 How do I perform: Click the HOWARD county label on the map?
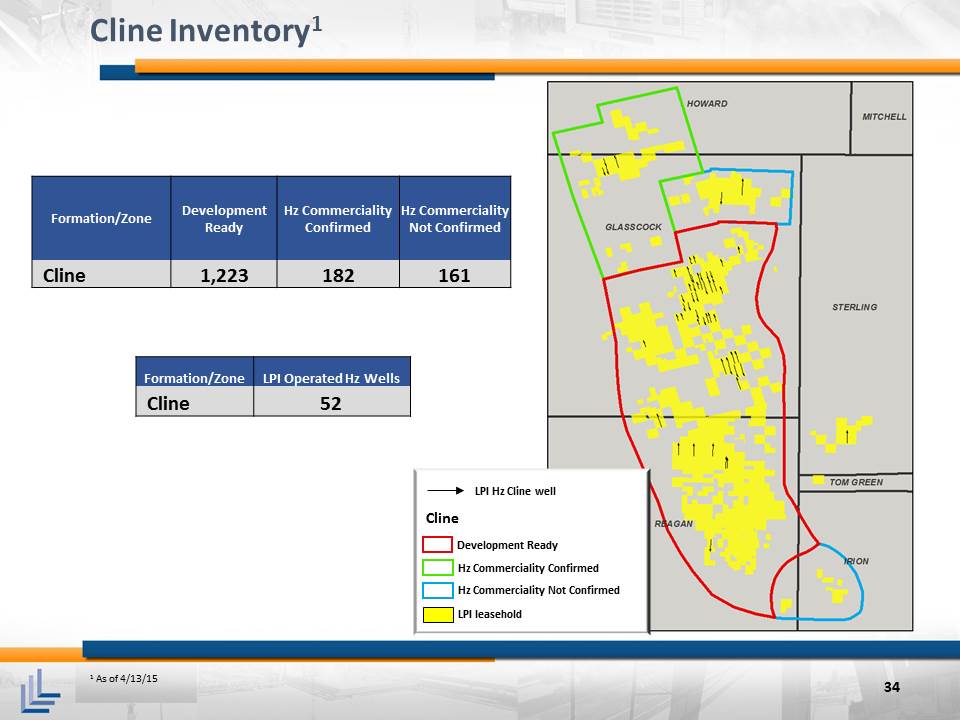707,103
